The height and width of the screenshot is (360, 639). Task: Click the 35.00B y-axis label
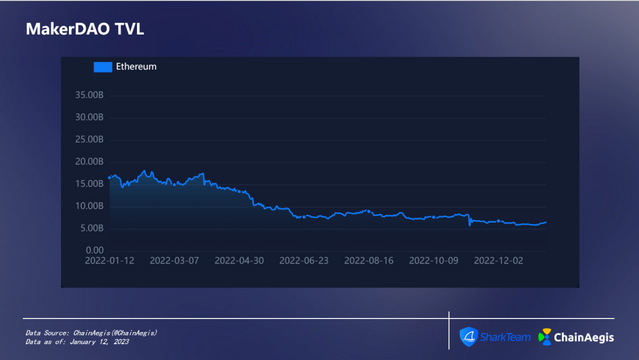tap(89, 95)
